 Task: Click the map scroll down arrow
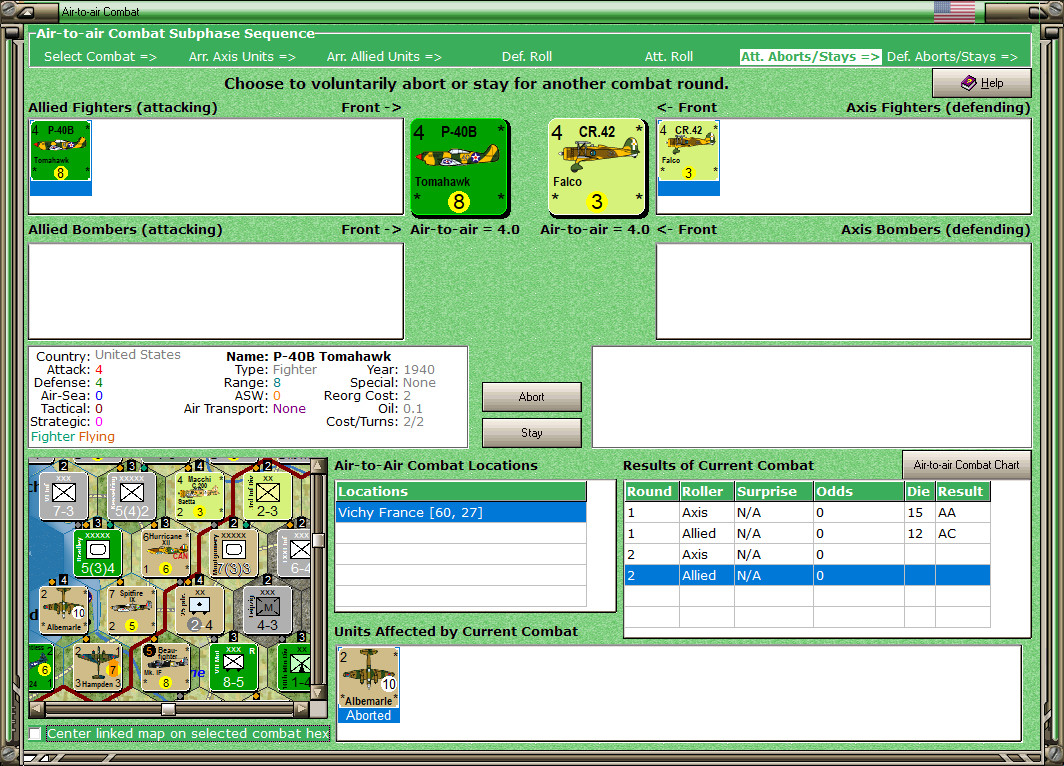pos(317,693)
